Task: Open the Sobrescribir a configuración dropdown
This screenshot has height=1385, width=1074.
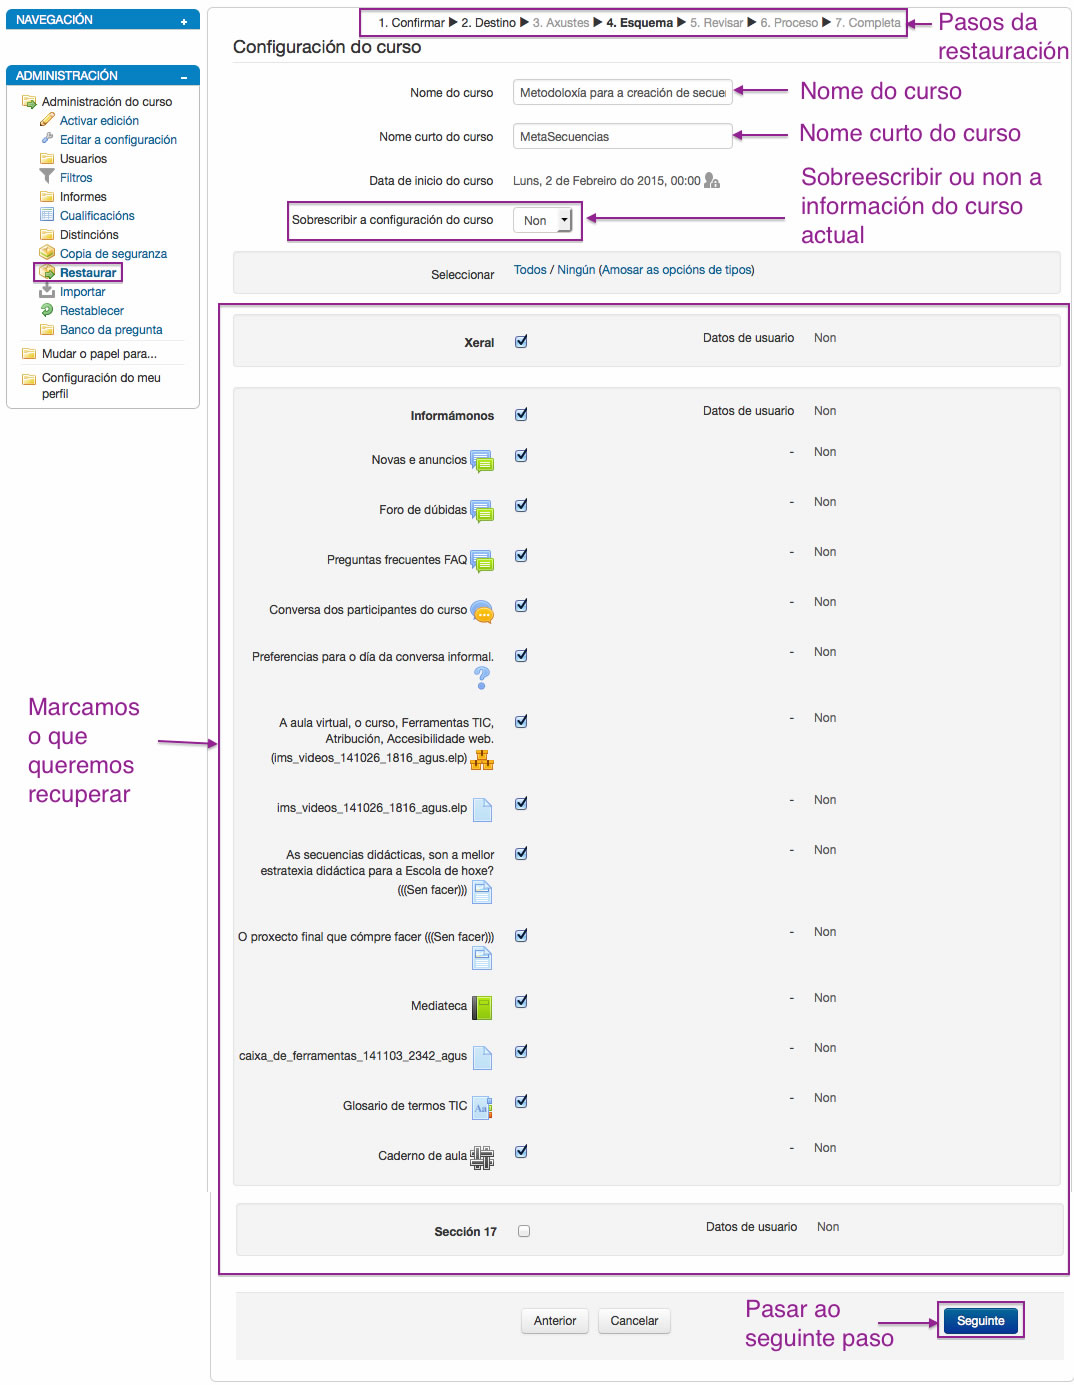Action: pos(544,220)
